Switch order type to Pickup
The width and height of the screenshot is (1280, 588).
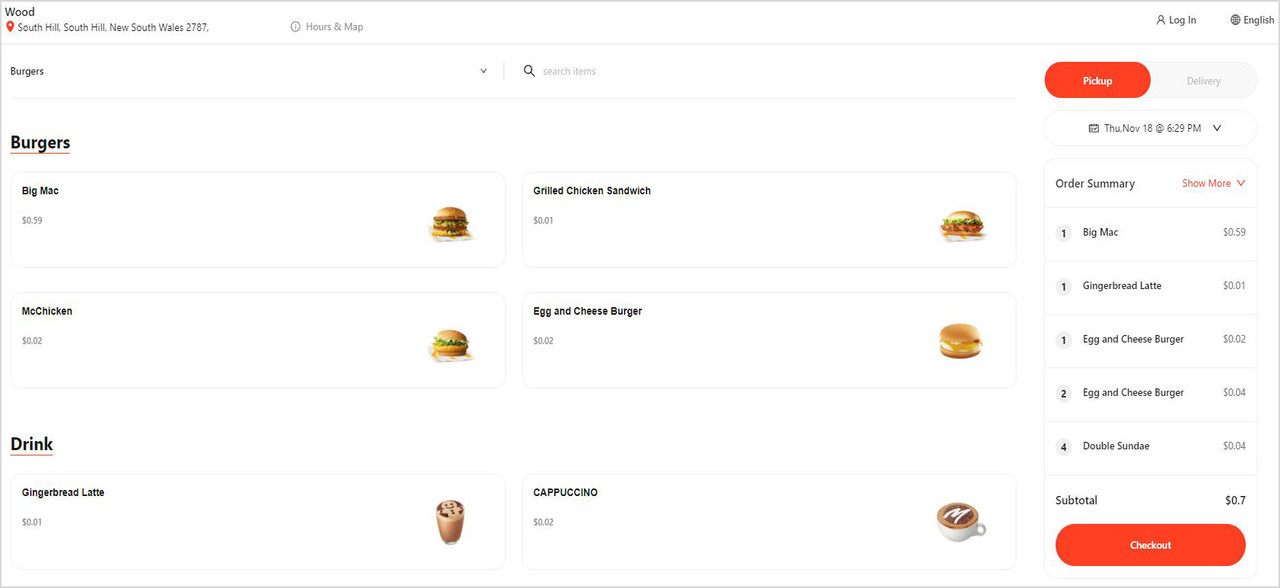[x=1097, y=81]
